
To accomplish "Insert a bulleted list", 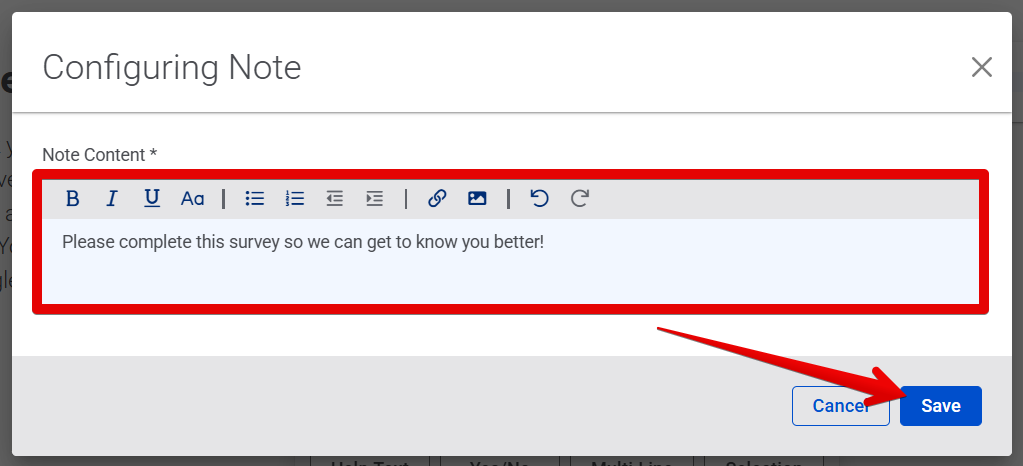I will (255, 199).
